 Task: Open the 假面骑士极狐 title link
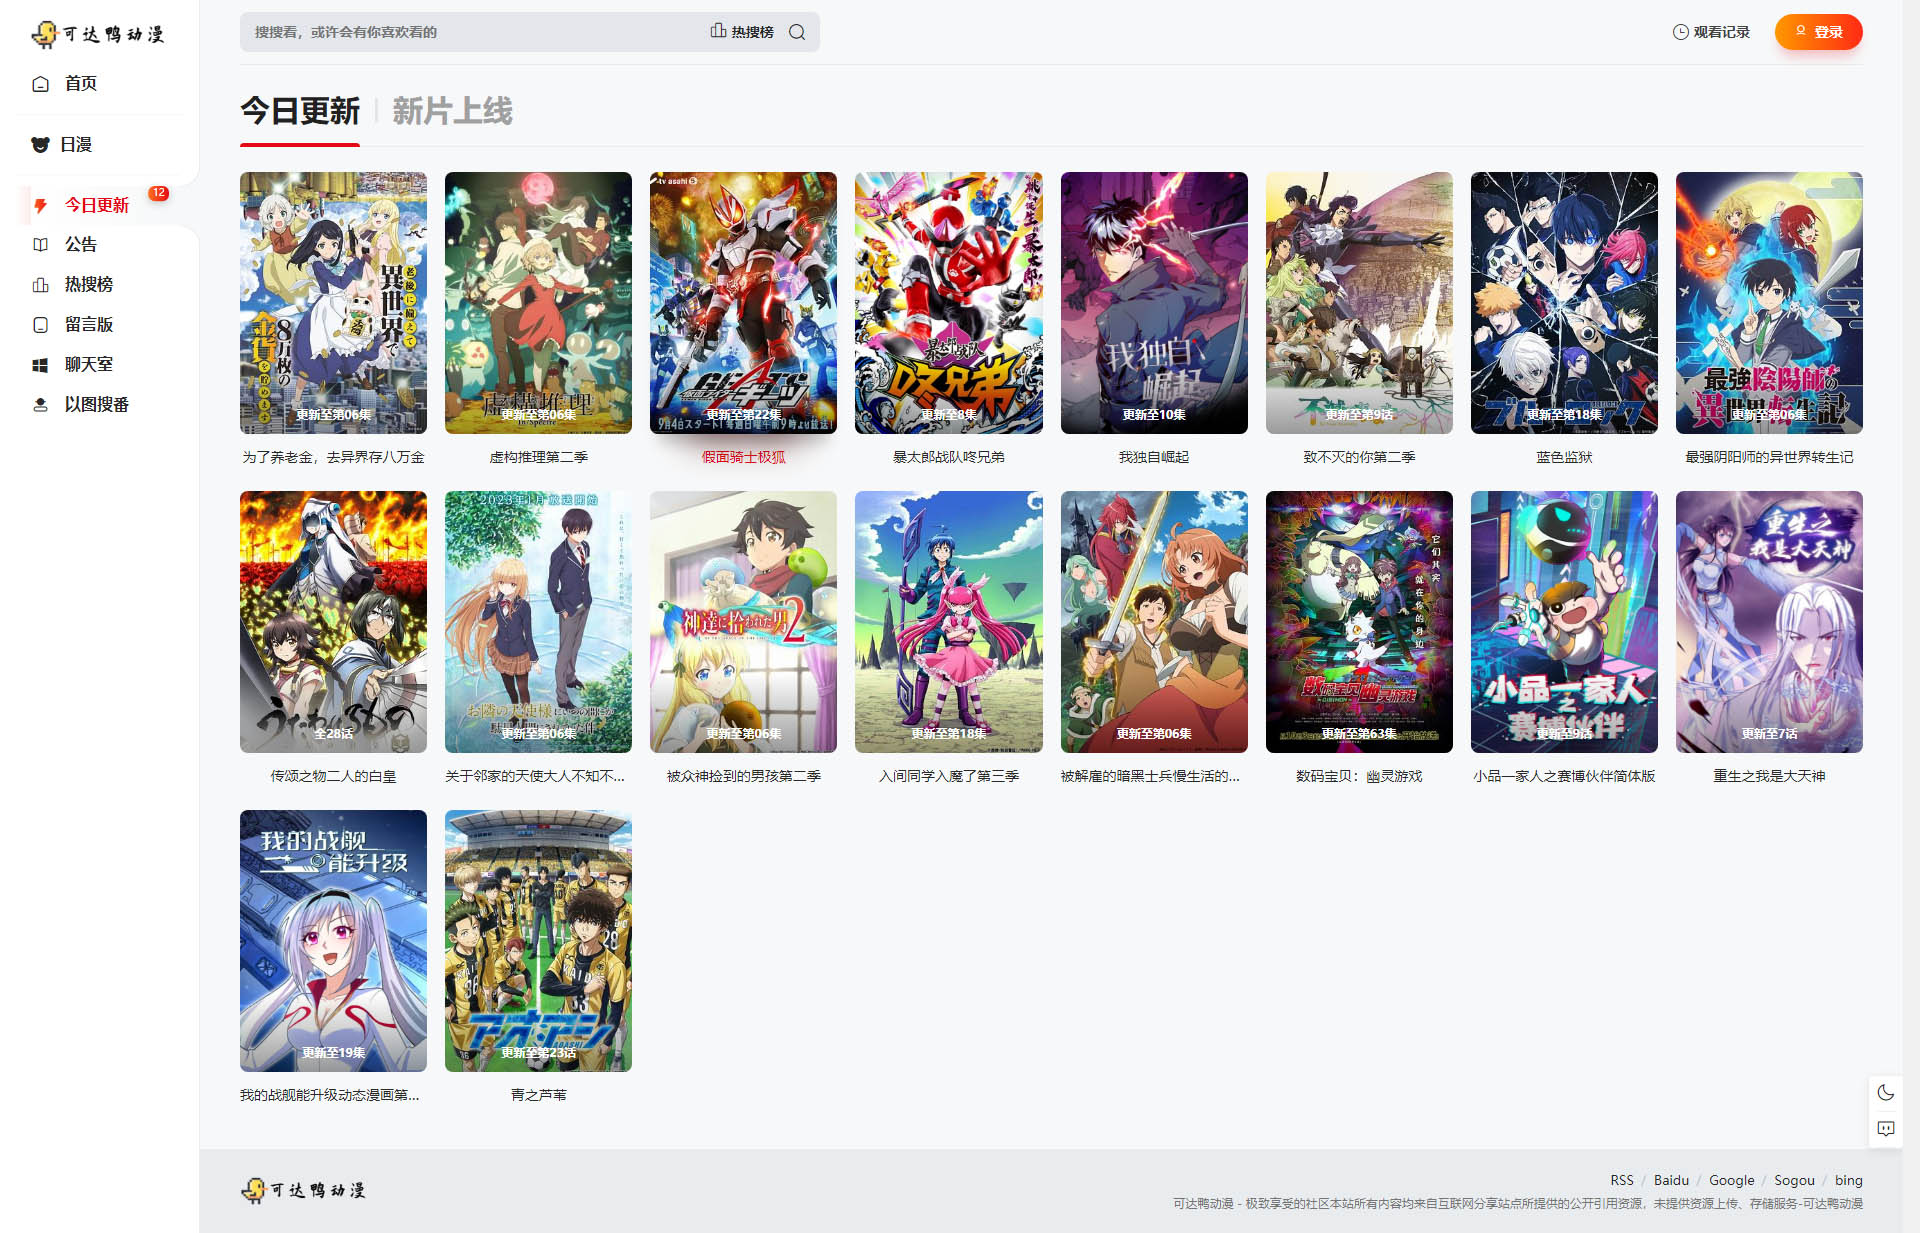[743, 457]
